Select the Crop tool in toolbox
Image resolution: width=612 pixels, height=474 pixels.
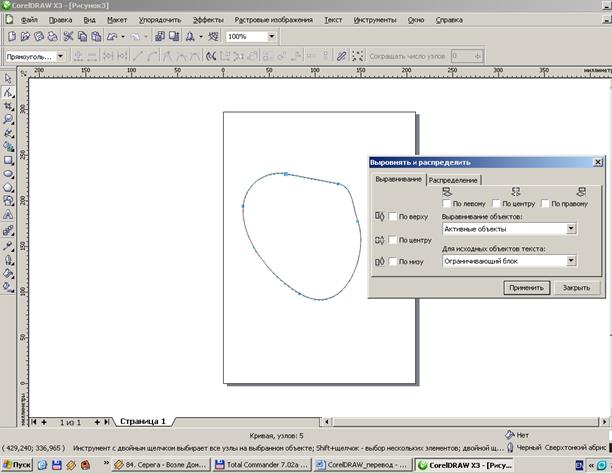[x=8, y=106]
